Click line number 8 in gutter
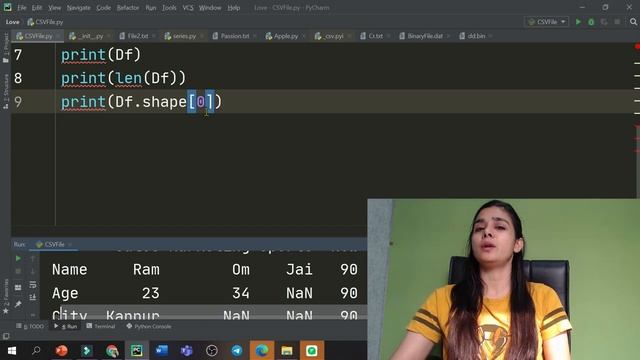 (x=18, y=78)
